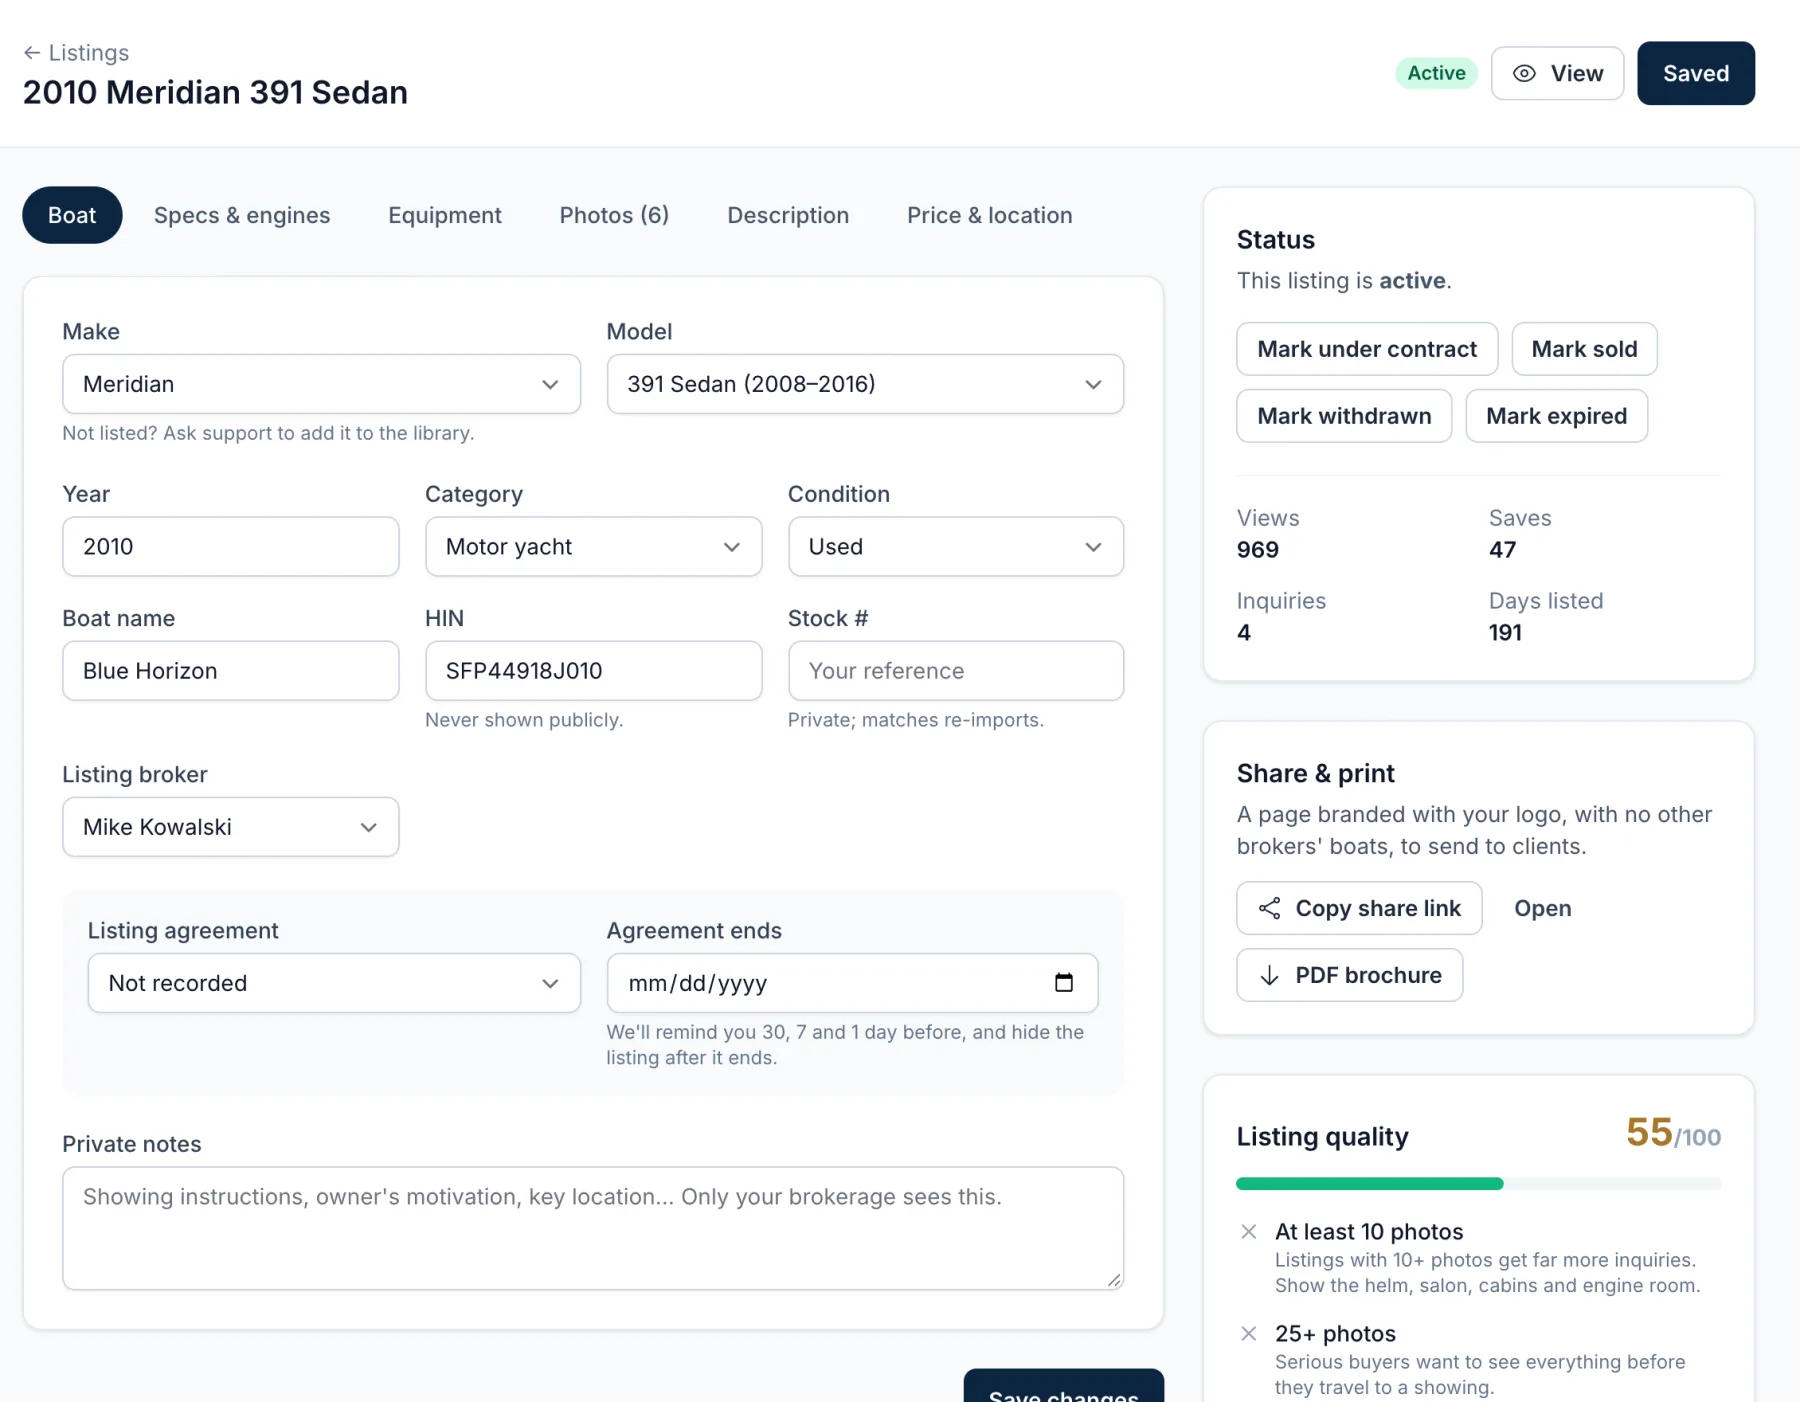Image resolution: width=1800 pixels, height=1402 pixels.
Task: Click the Year field containing 2010
Action: 231,546
